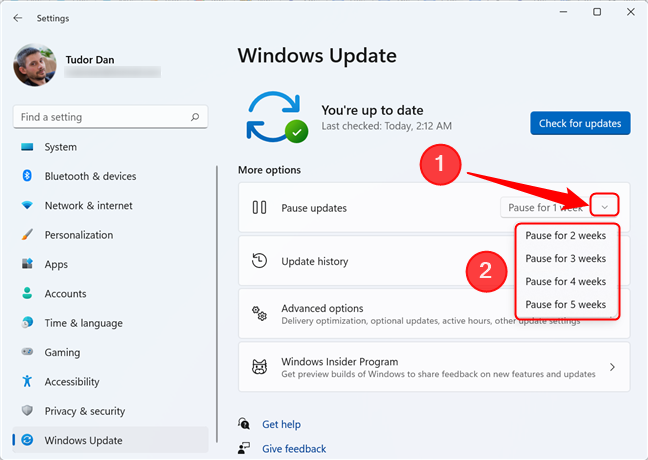
Task: Click the Accessibility figure icon
Action: click(x=27, y=381)
